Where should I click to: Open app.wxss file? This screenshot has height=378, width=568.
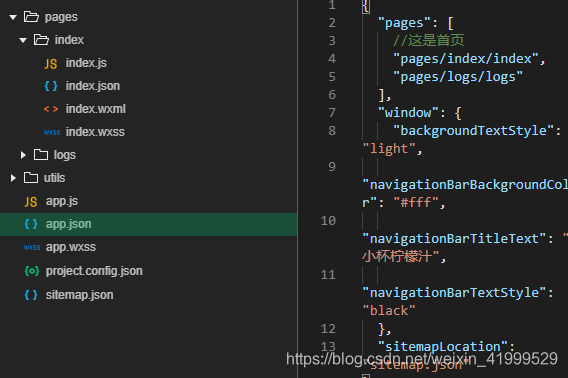pyautogui.click(x=71, y=247)
